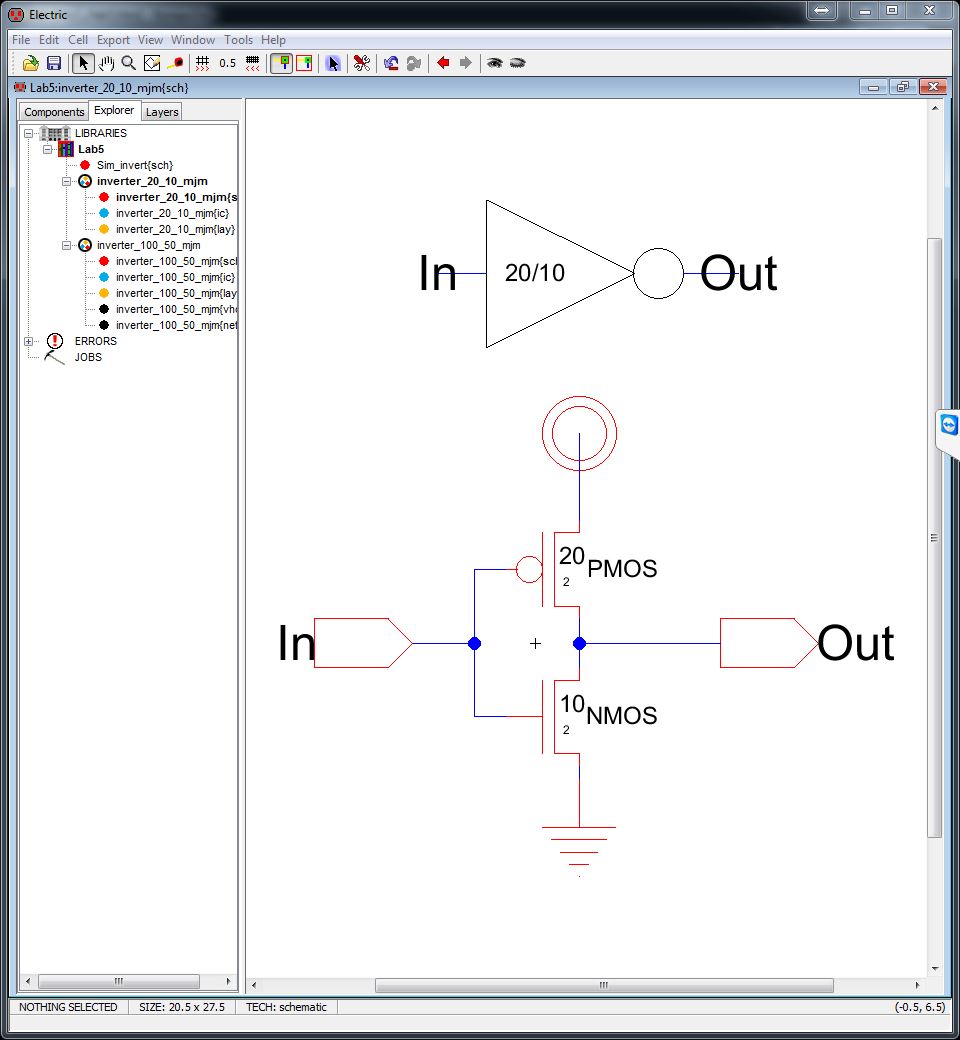The height and width of the screenshot is (1040, 960).
Task: Click the Open Library folder icon
Action: pos(31,63)
